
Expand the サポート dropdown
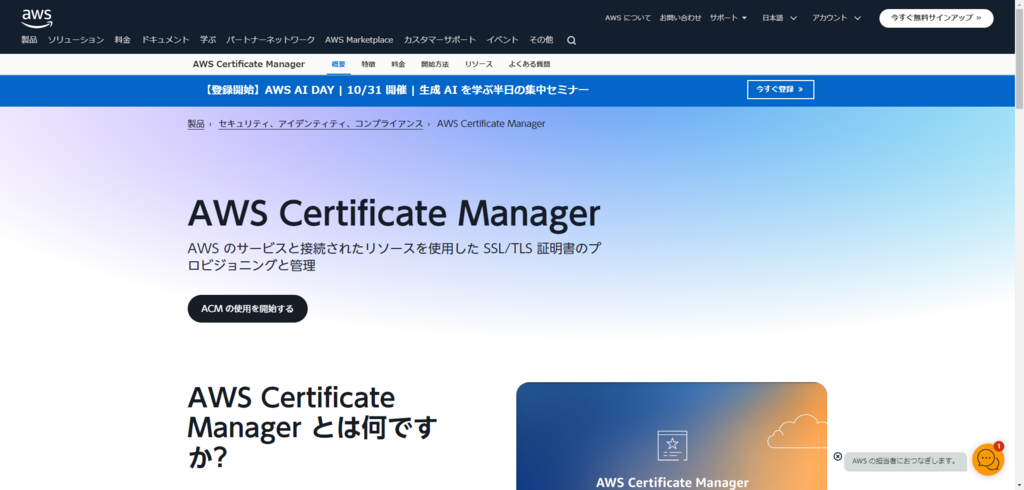click(x=728, y=18)
